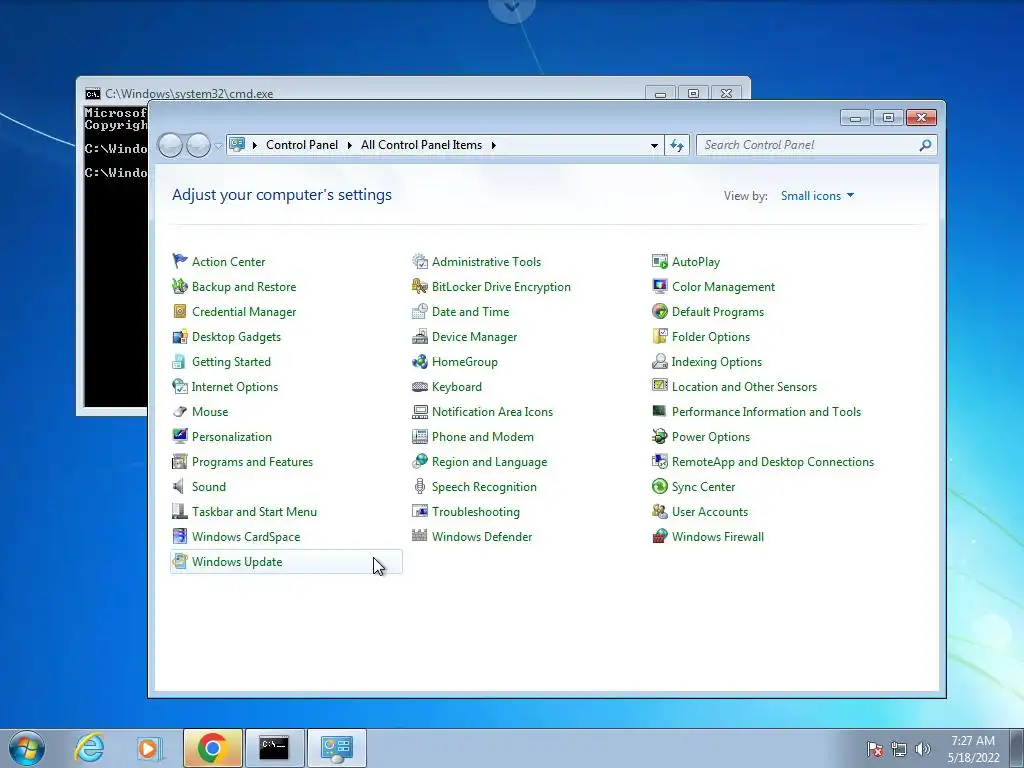Select the All Control Panel Items breadcrumb segment
The image size is (1024, 768).
(x=421, y=145)
